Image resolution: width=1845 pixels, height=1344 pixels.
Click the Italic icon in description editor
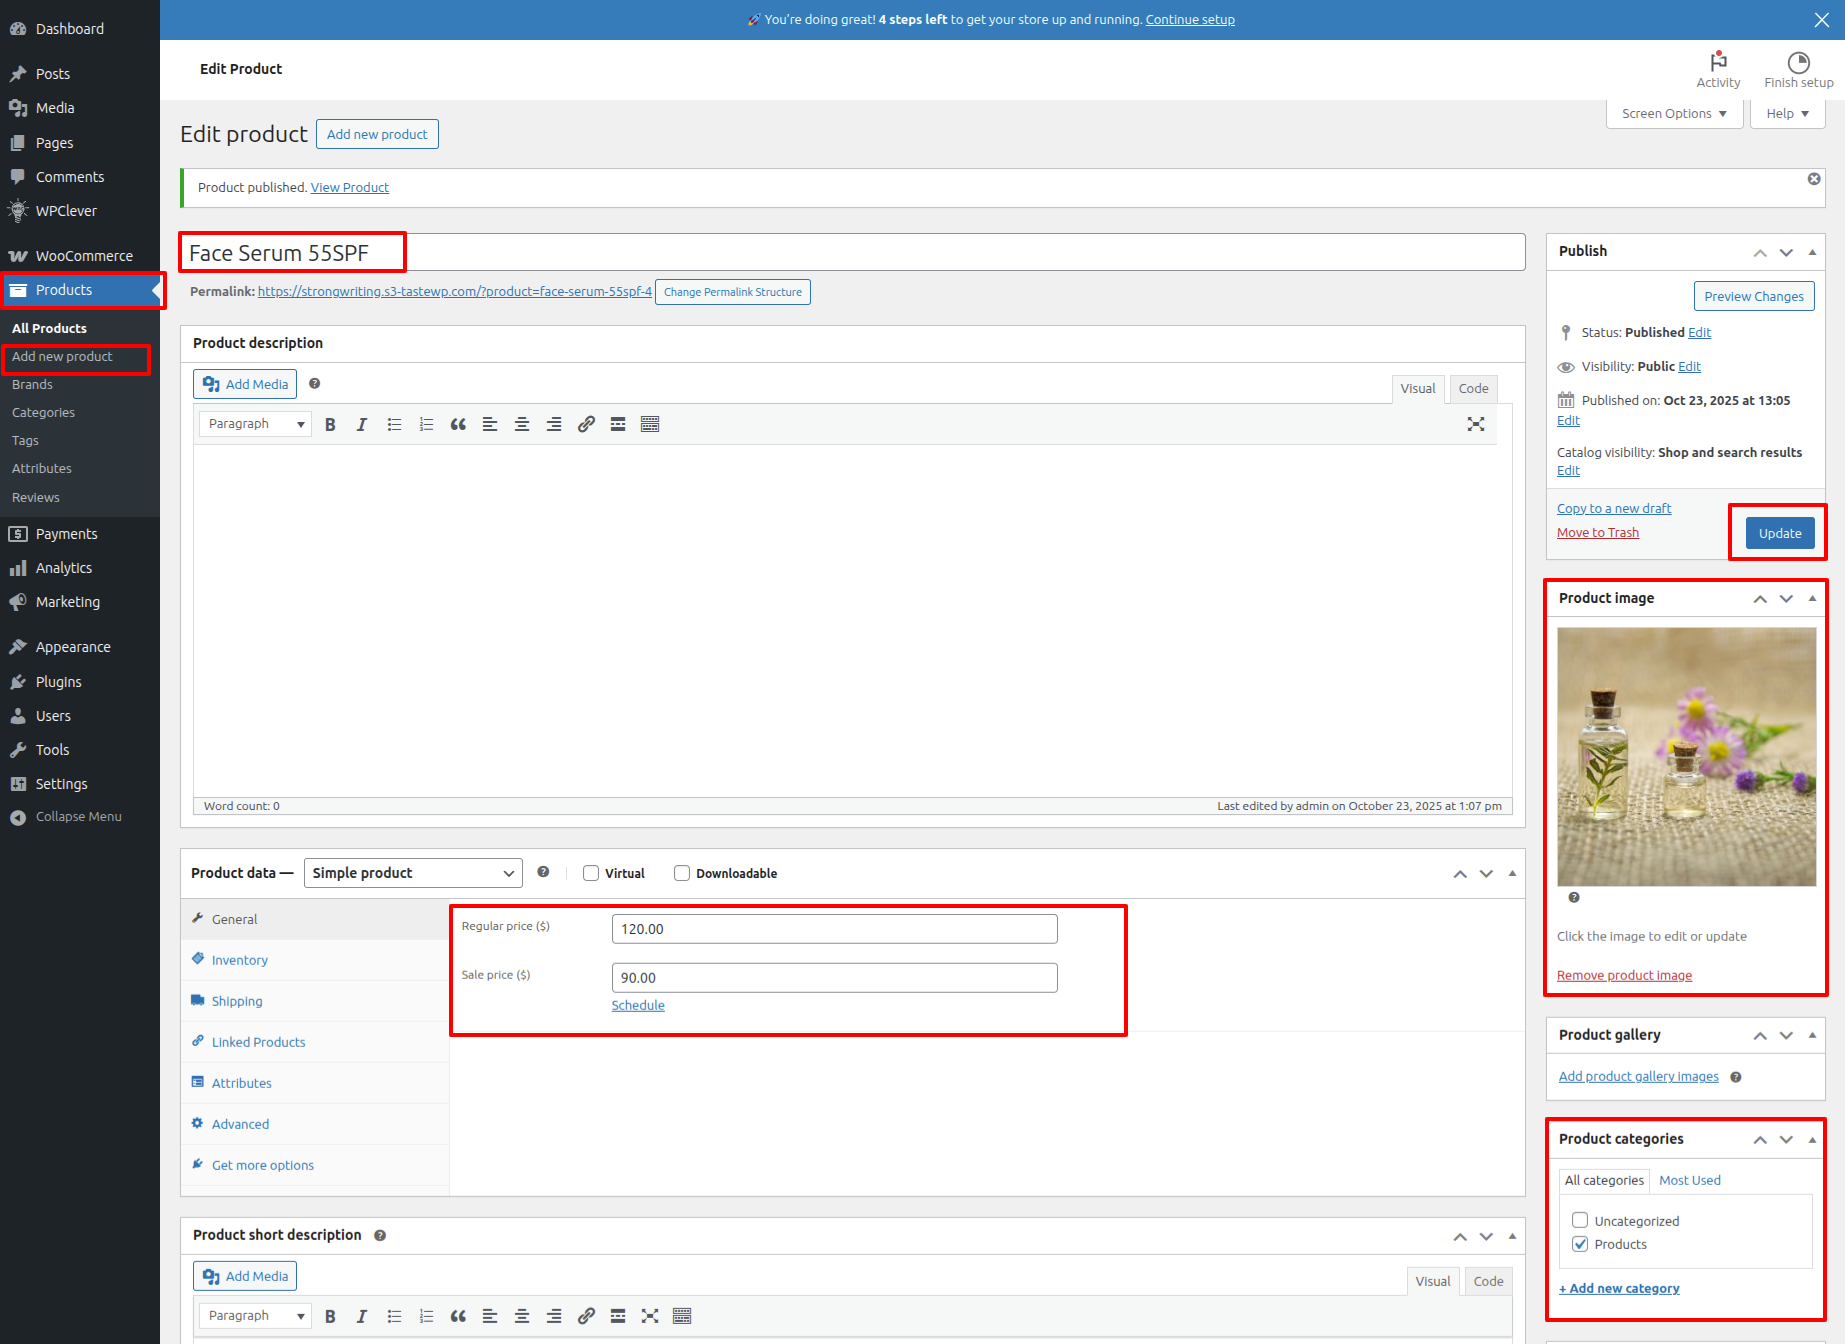click(362, 425)
